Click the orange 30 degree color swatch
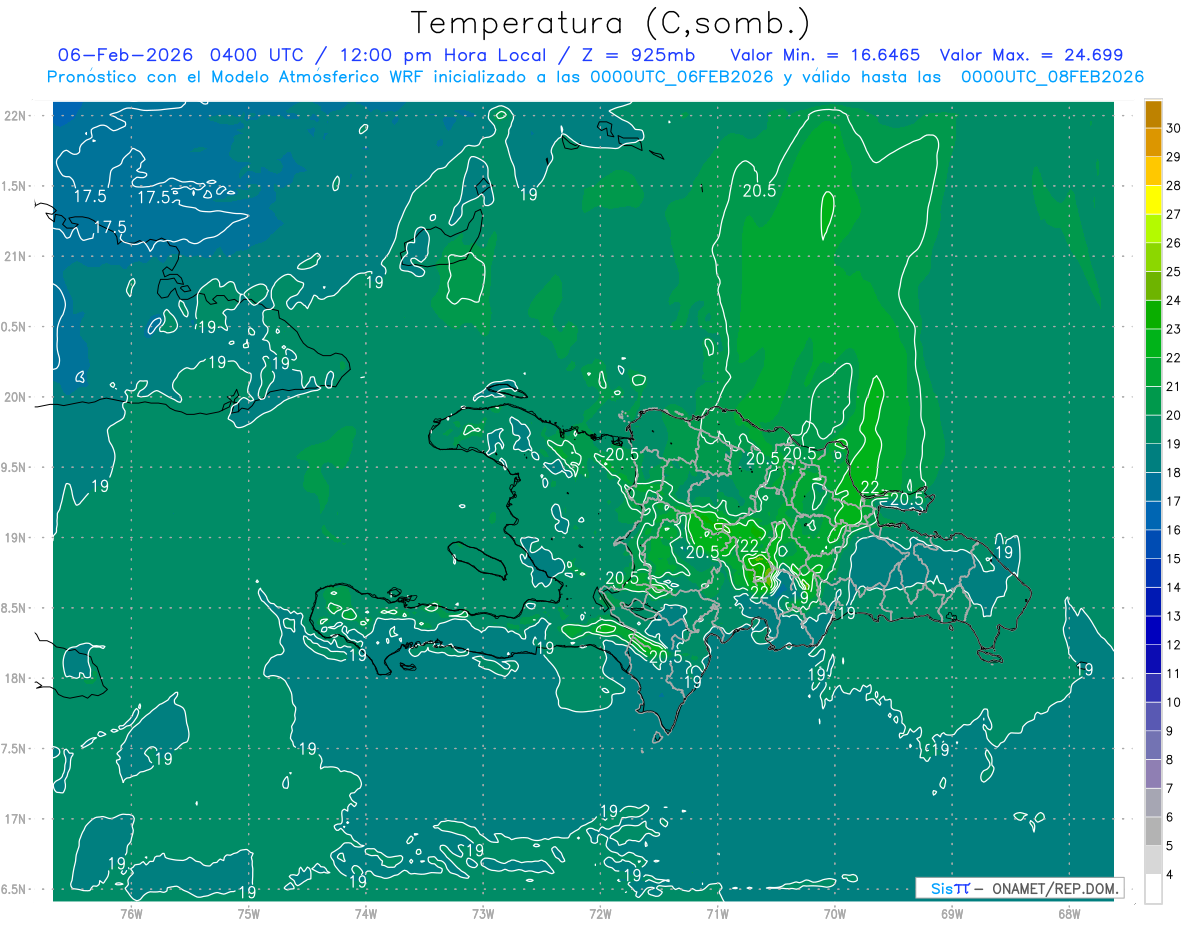Image resolution: width=1200 pixels, height=927 pixels. tap(1153, 114)
